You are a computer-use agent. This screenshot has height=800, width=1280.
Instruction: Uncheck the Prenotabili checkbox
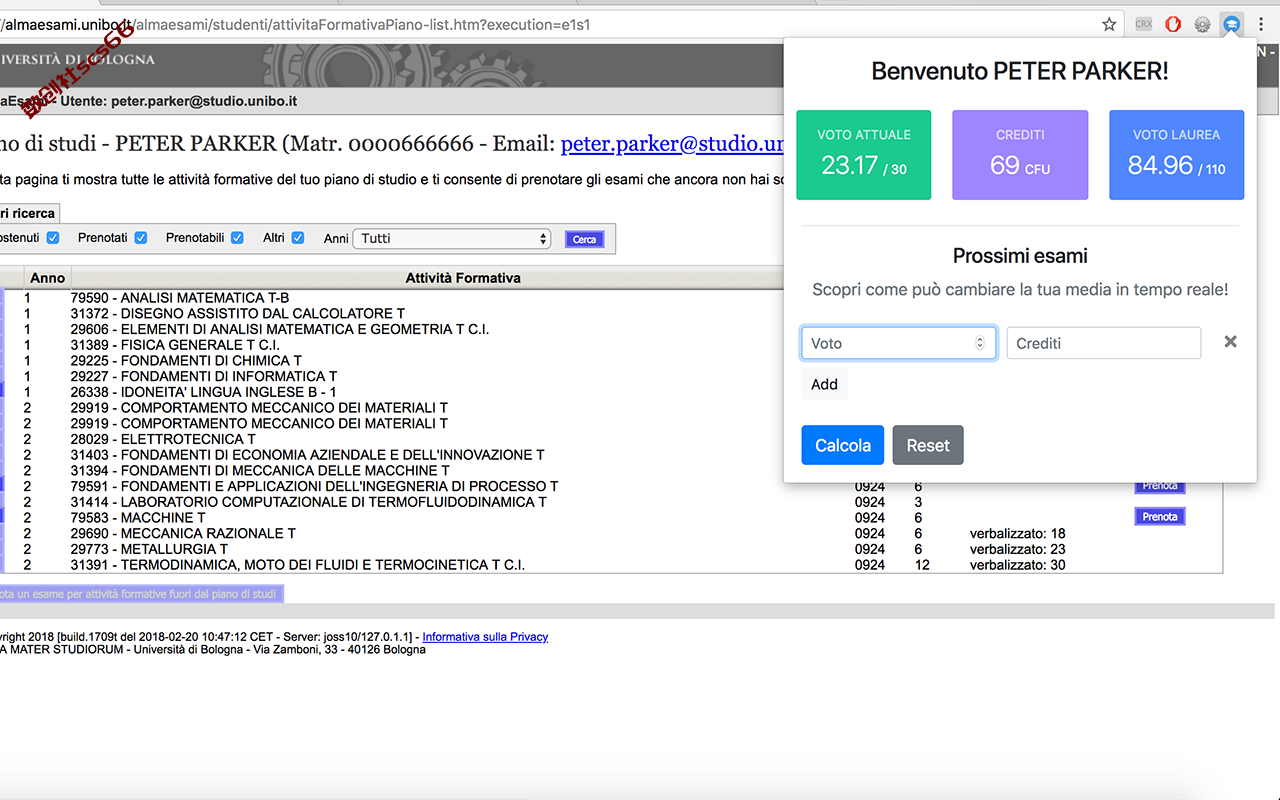pos(237,238)
